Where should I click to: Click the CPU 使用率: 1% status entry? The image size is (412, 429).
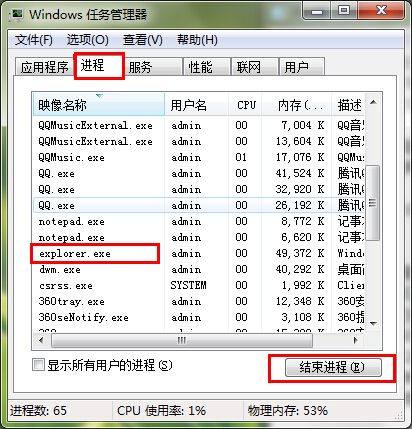(x=162, y=411)
